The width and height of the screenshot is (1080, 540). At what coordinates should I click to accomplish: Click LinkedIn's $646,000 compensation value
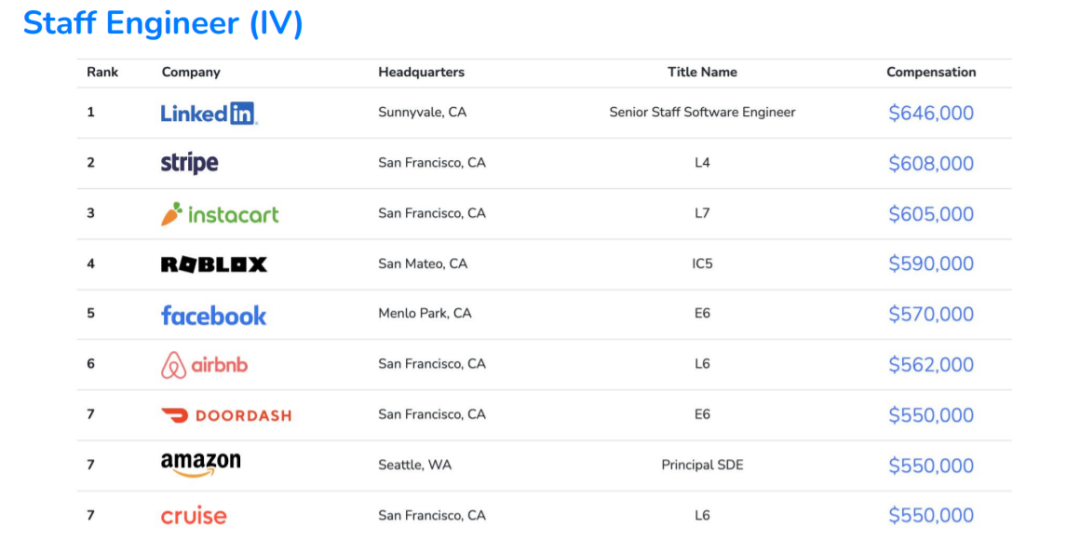931,113
